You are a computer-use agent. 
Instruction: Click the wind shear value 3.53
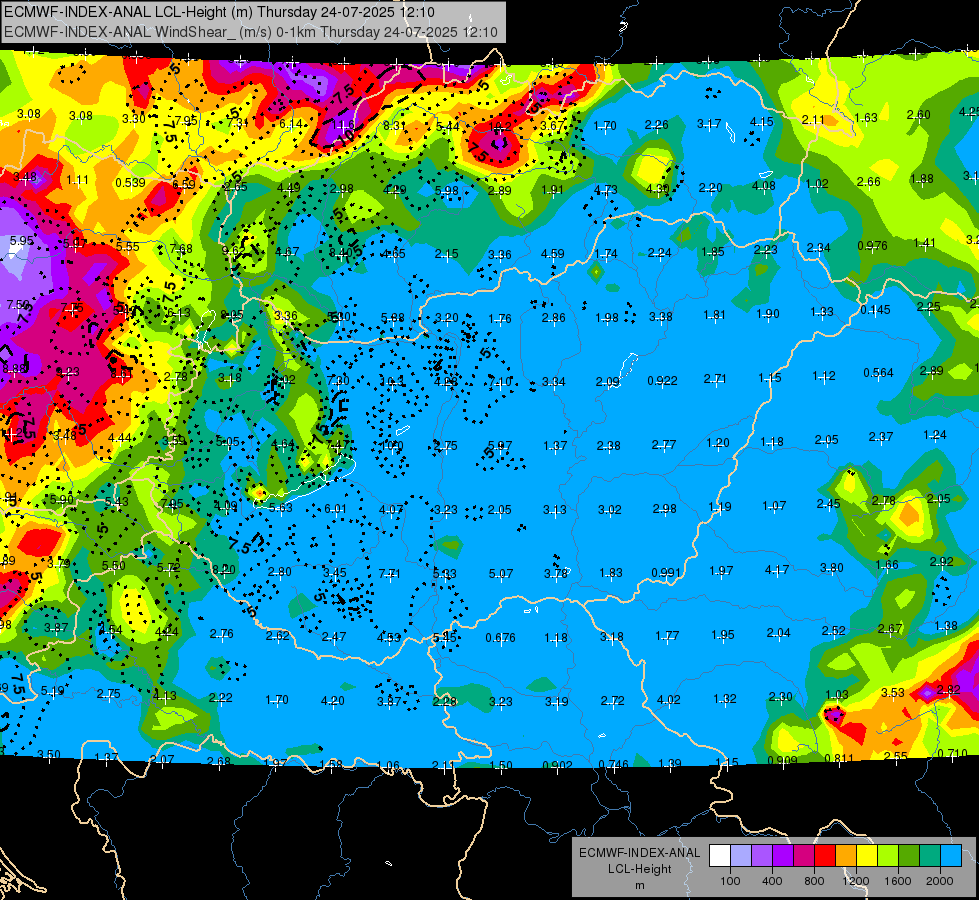(893, 692)
